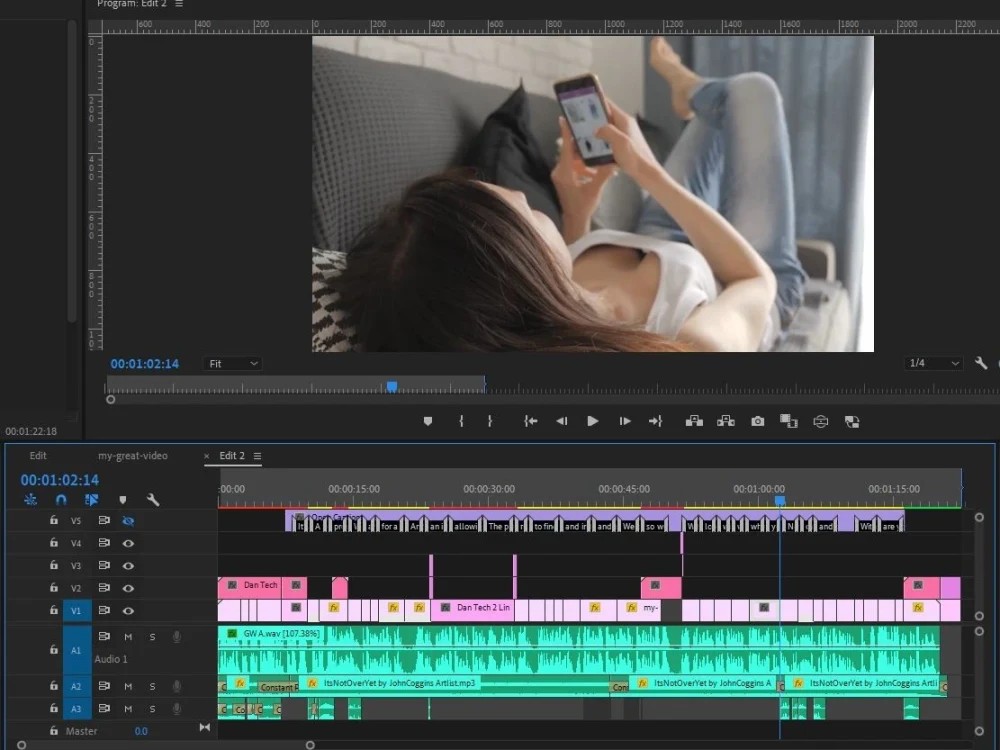Screen dimensions: 1000x750
Task: Toggle V1 track visibility eye
Action: point(128,610)
